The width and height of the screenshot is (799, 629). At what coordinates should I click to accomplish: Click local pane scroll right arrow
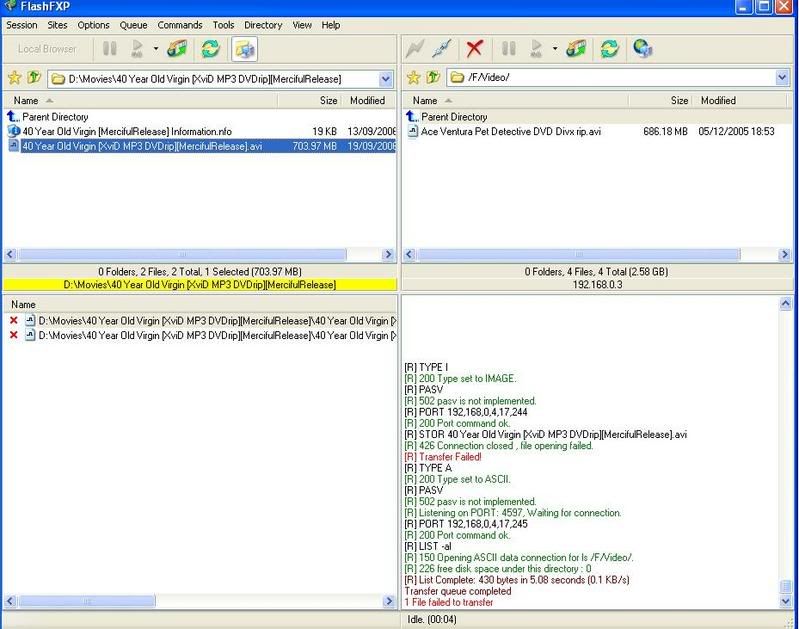[x=388, y=254]
